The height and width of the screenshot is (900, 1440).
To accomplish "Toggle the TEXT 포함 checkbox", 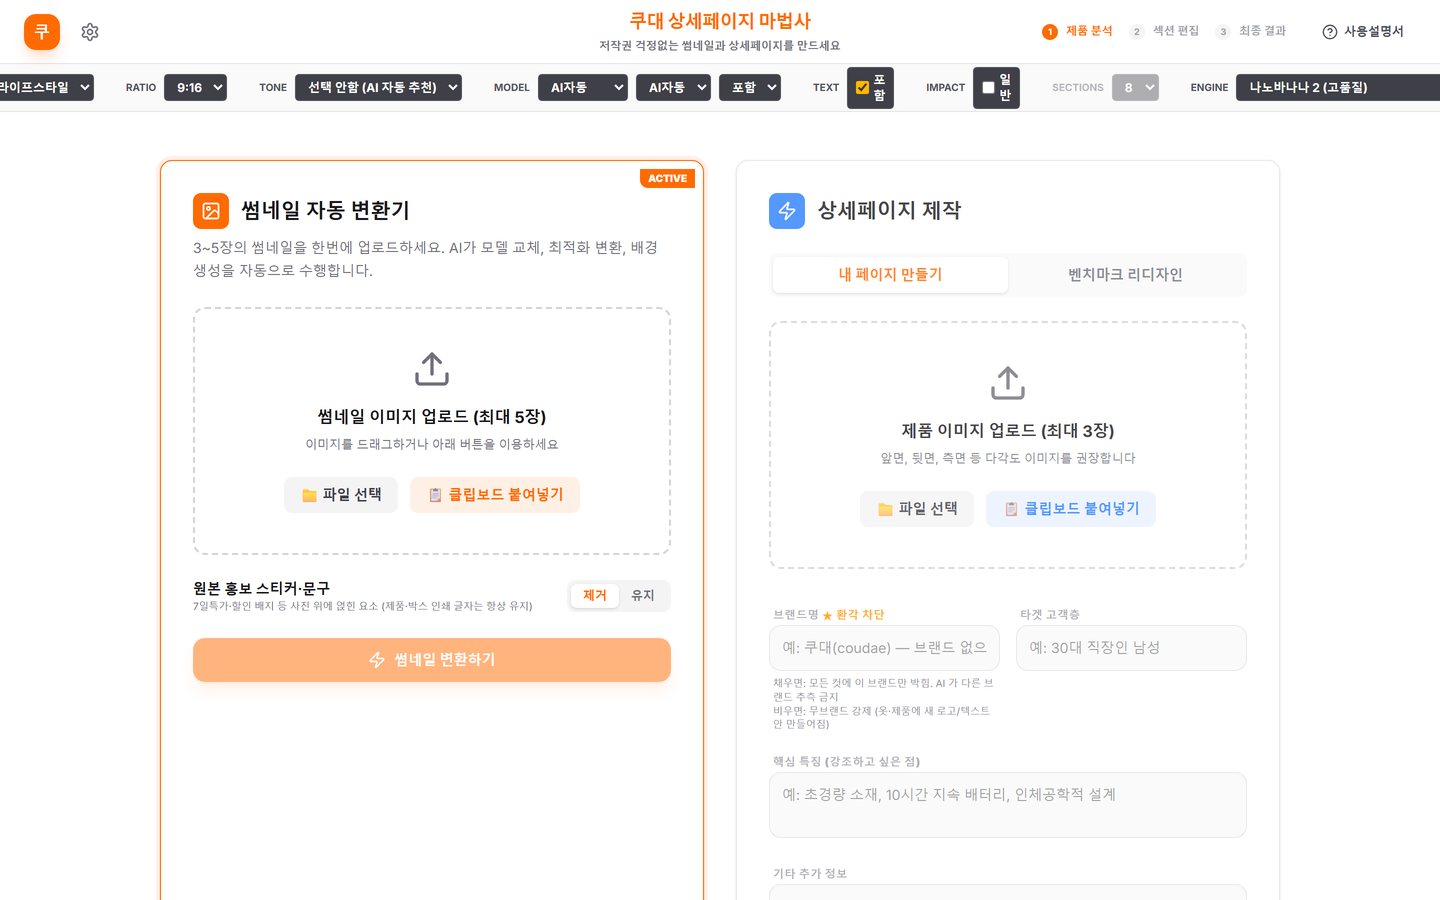I will point(862,88).
